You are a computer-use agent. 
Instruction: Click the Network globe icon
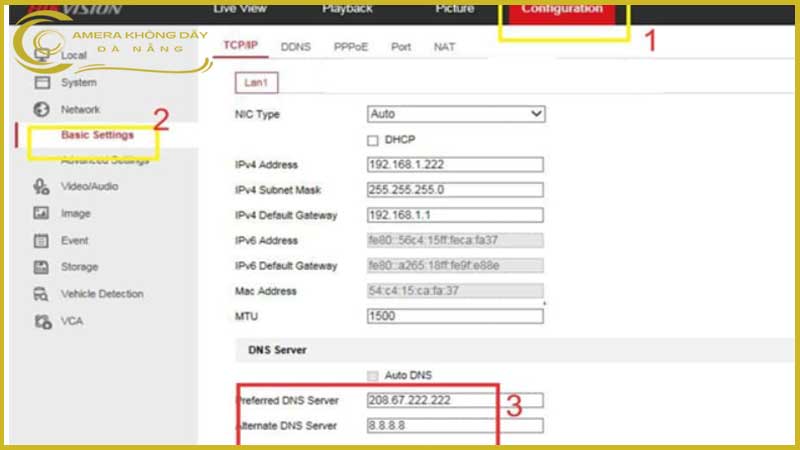click(41, 109)
